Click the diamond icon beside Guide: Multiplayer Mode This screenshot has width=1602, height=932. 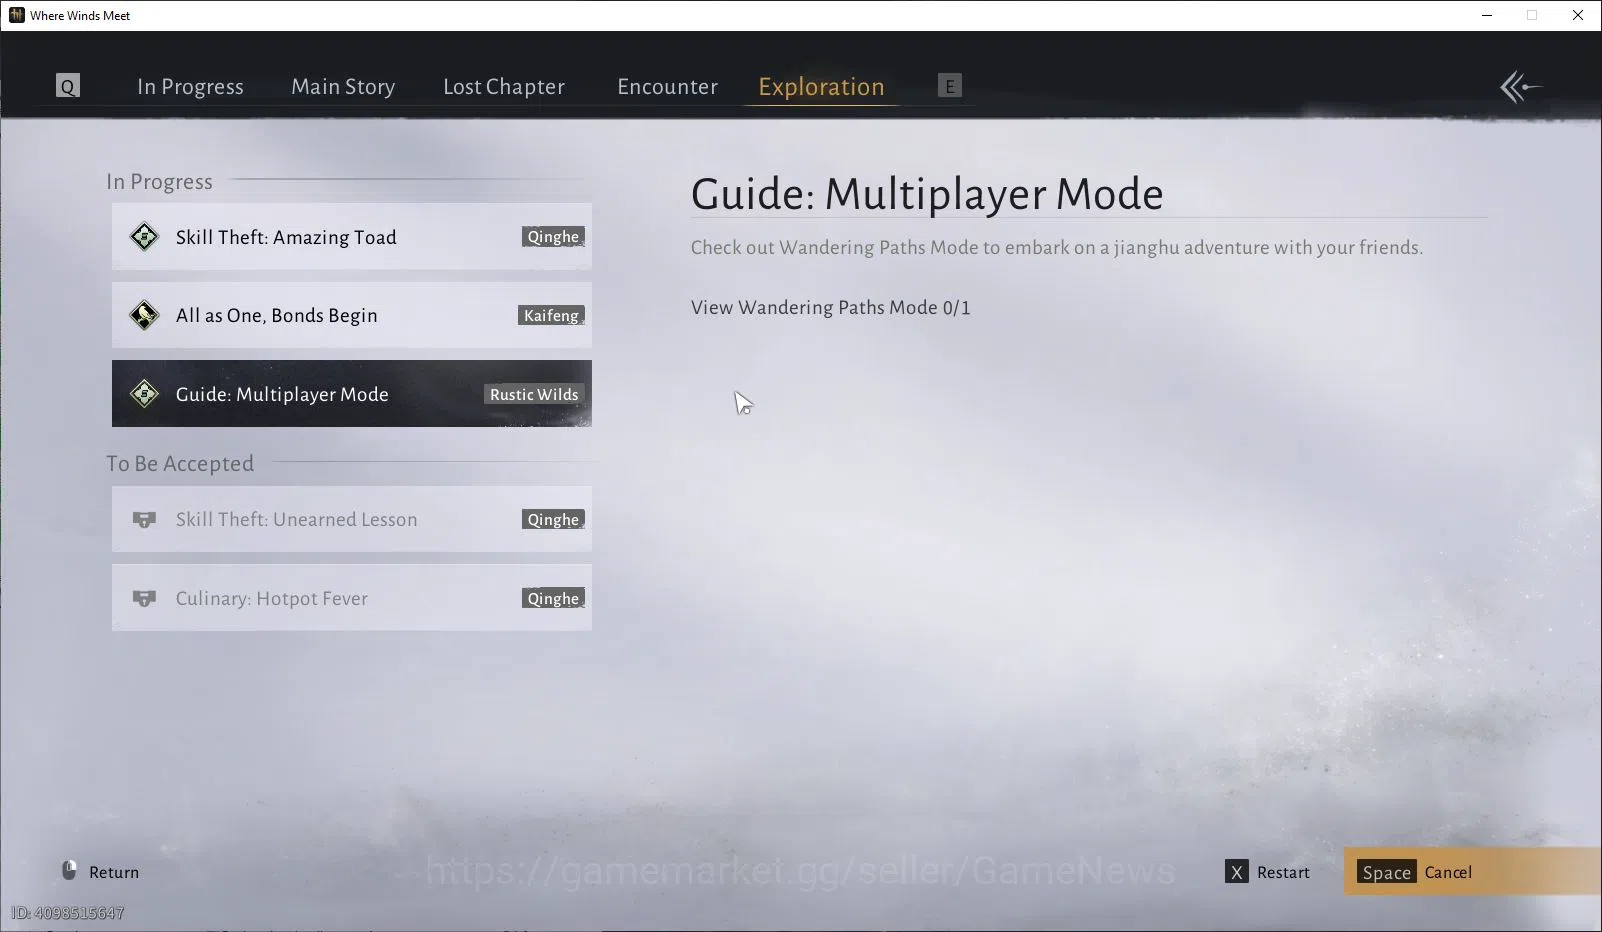[144, 394]
